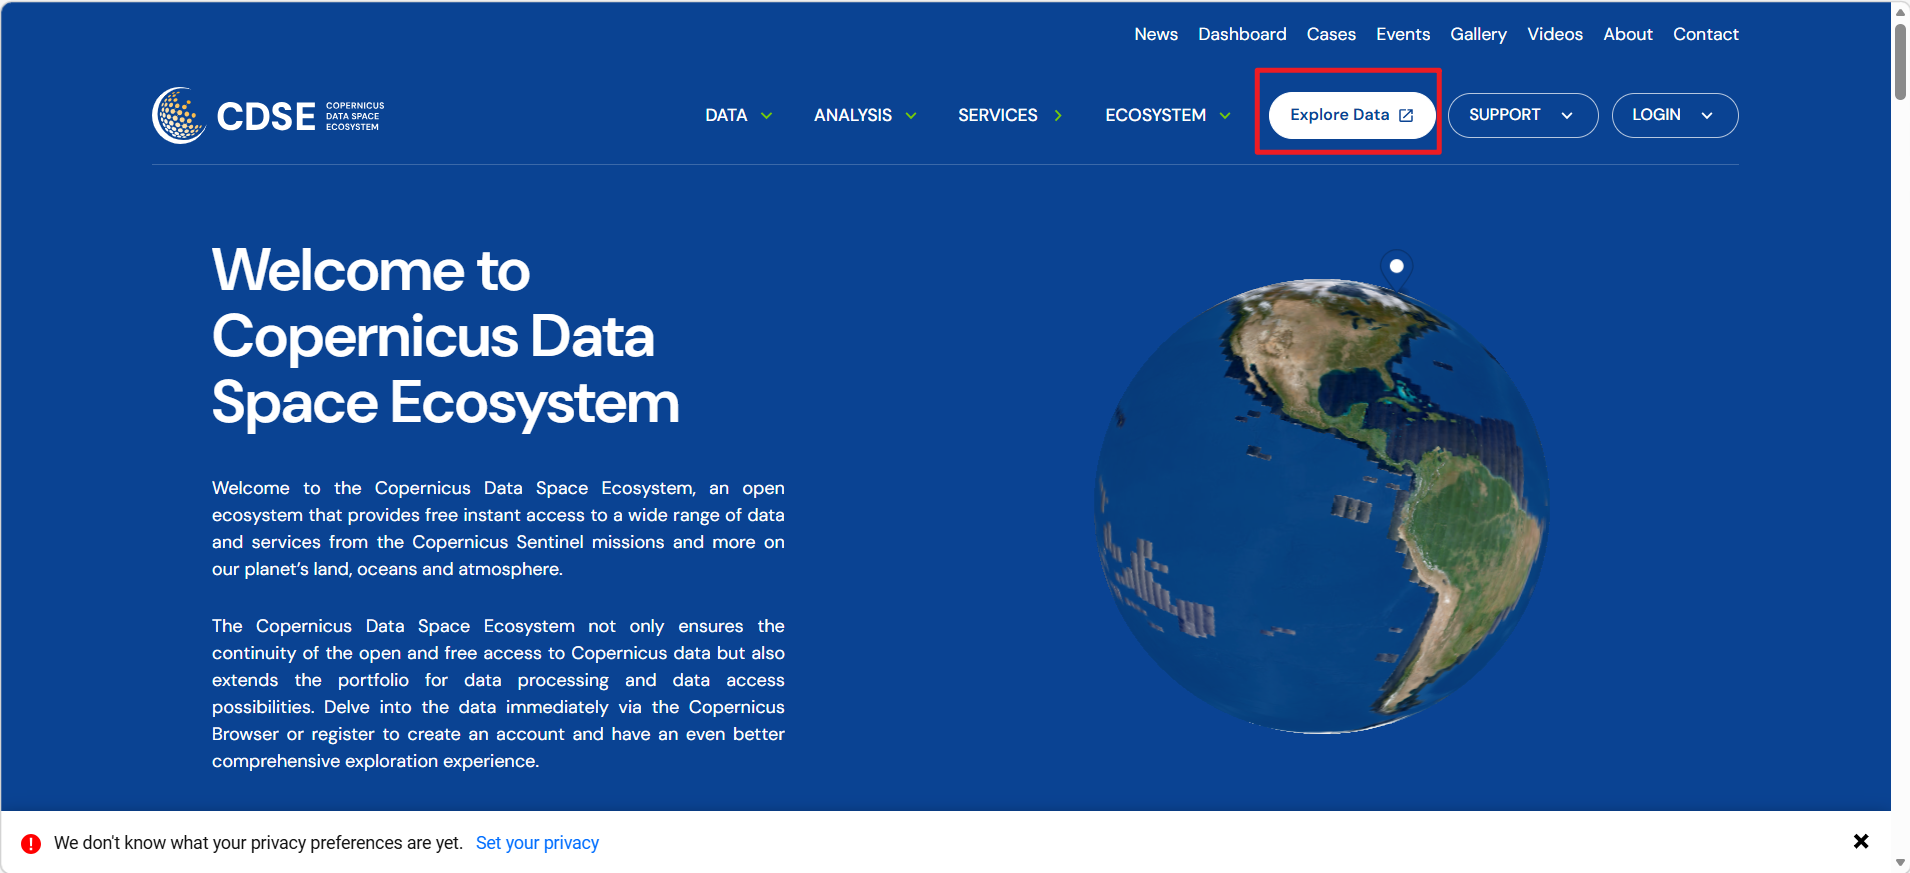Click the external link icon in Explore Data
Screen dimensions: 1910x873
click(x=1406, y=115)
